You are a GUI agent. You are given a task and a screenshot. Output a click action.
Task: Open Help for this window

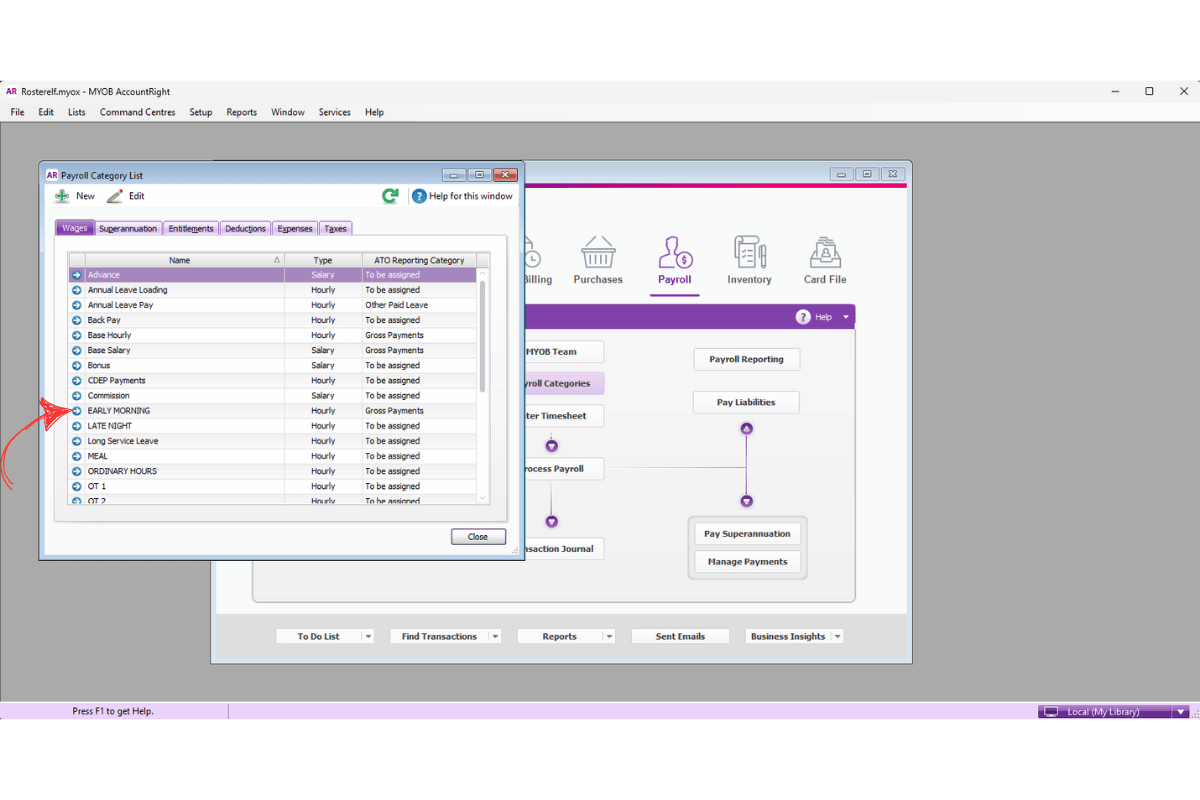point(462,196)
